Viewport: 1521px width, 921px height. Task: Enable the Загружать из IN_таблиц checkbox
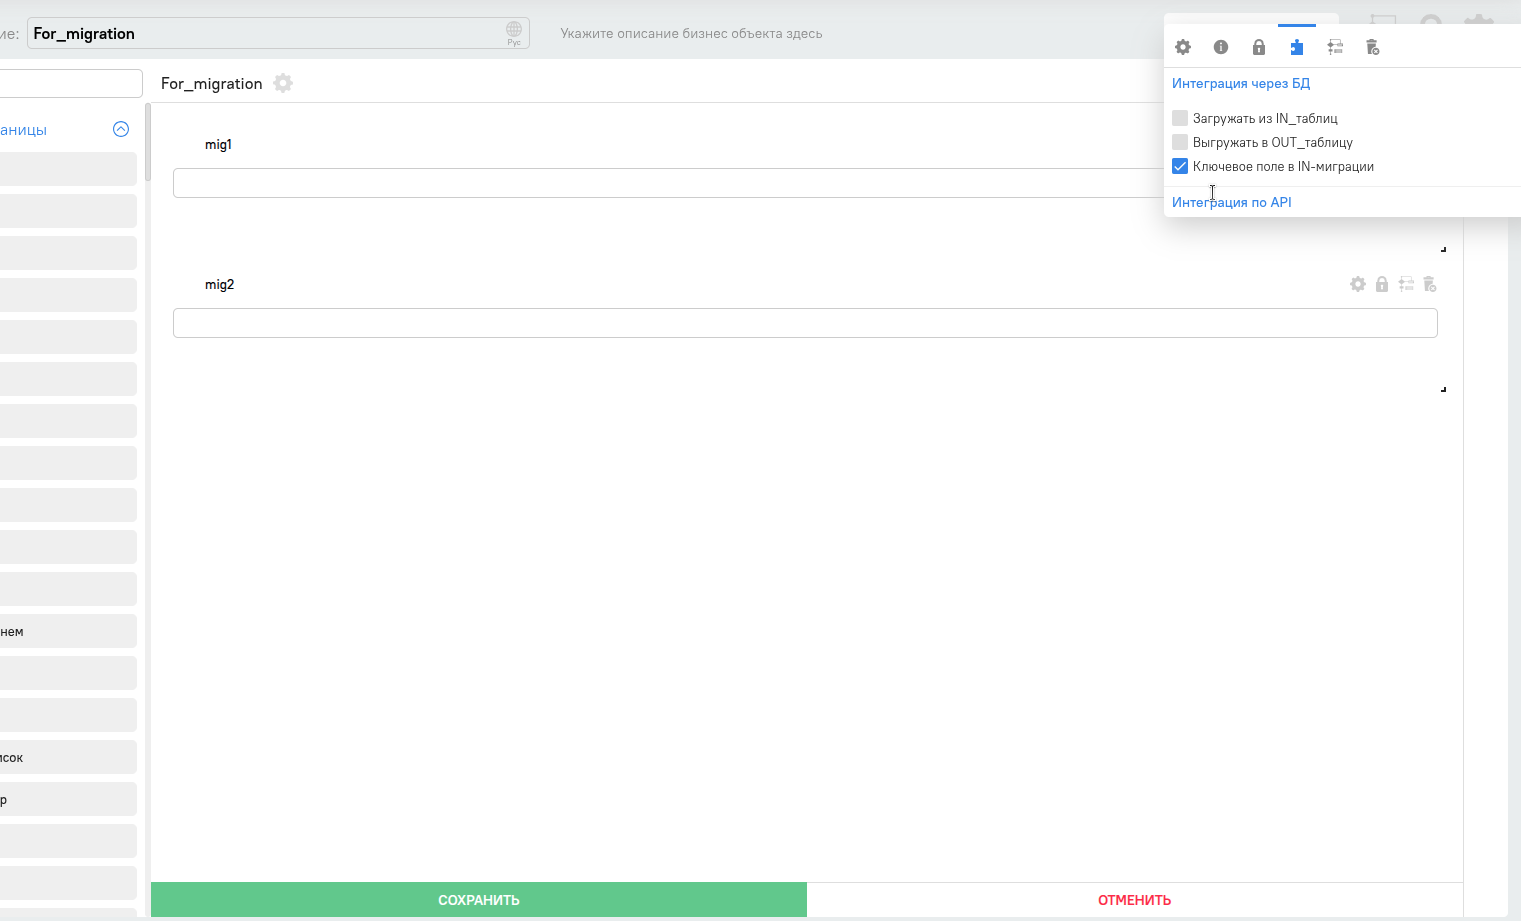pos(1180,118)
